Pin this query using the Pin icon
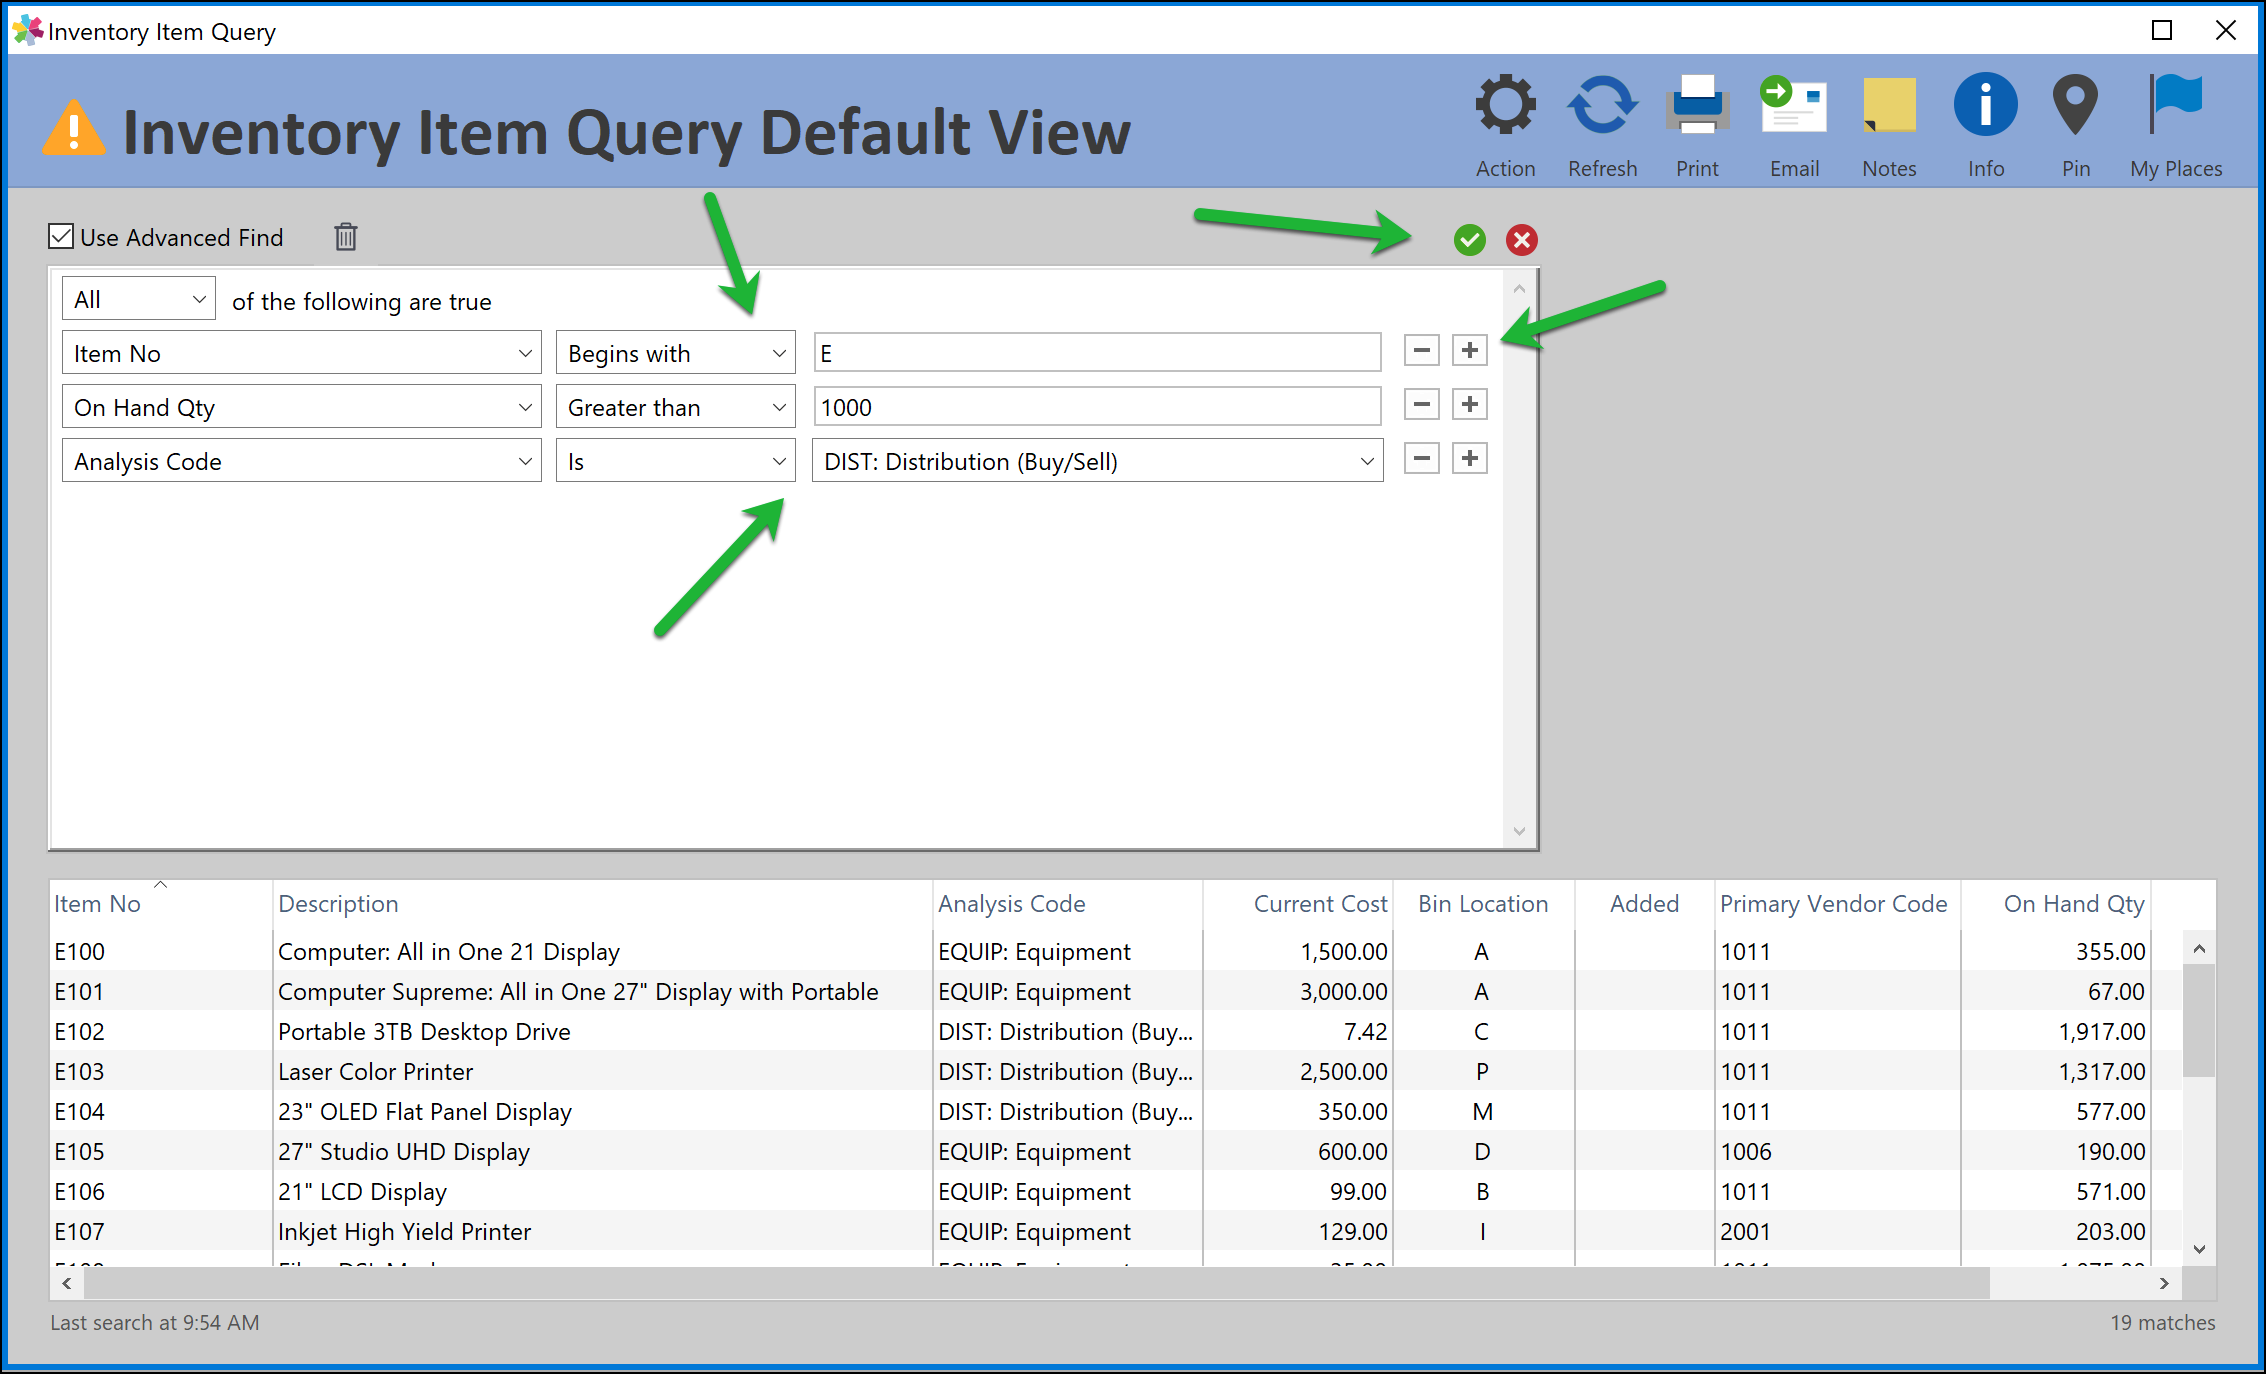 pos(2075,103)
